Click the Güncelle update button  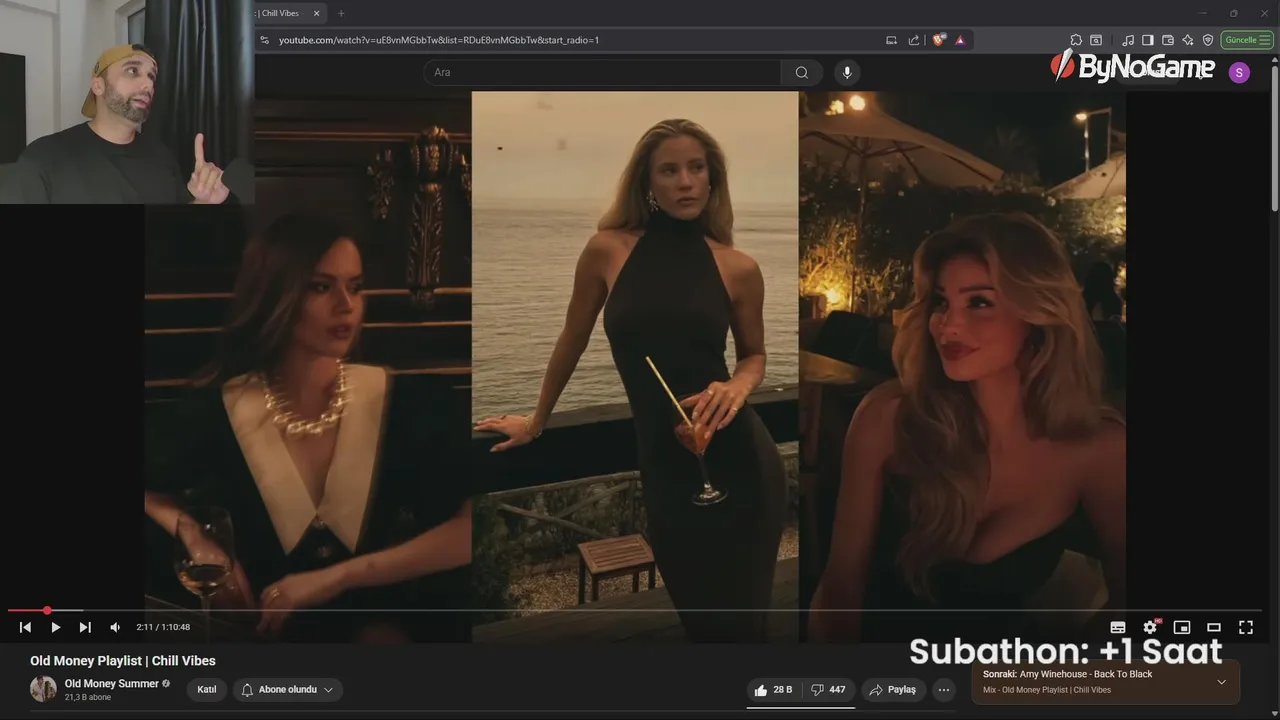click(1246, 40)
